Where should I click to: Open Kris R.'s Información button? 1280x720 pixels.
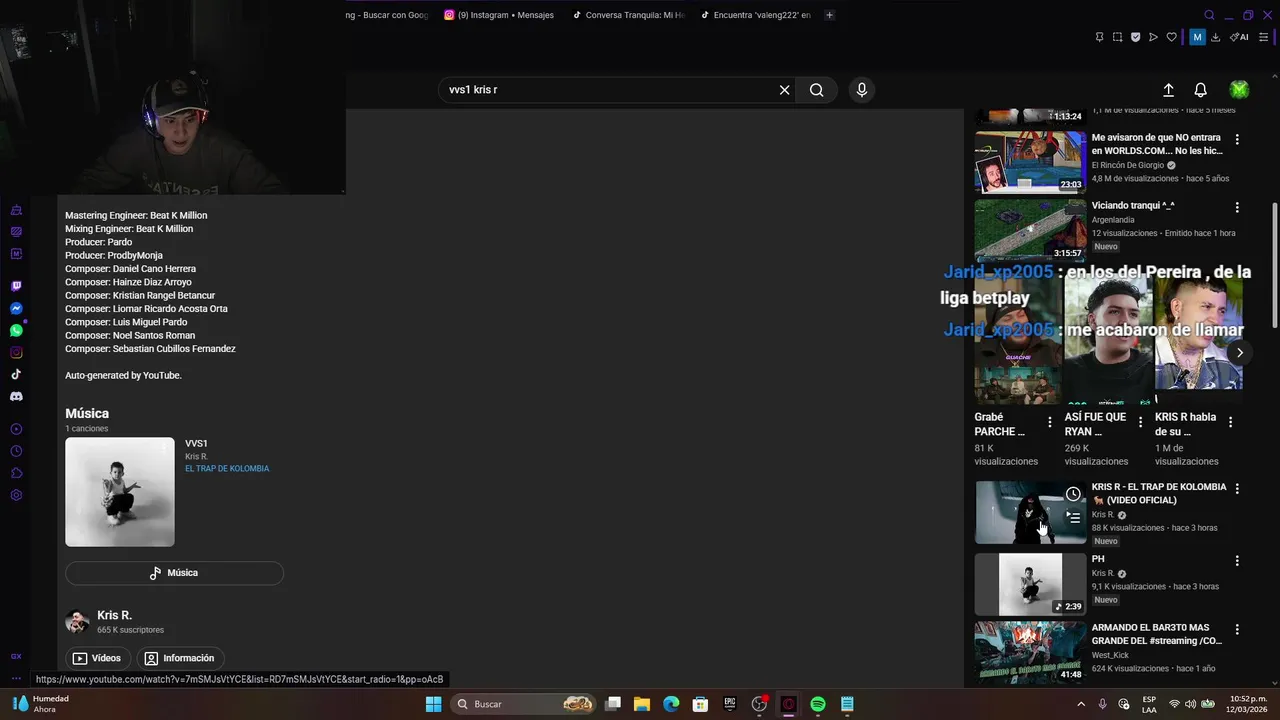tap(180, 658)
